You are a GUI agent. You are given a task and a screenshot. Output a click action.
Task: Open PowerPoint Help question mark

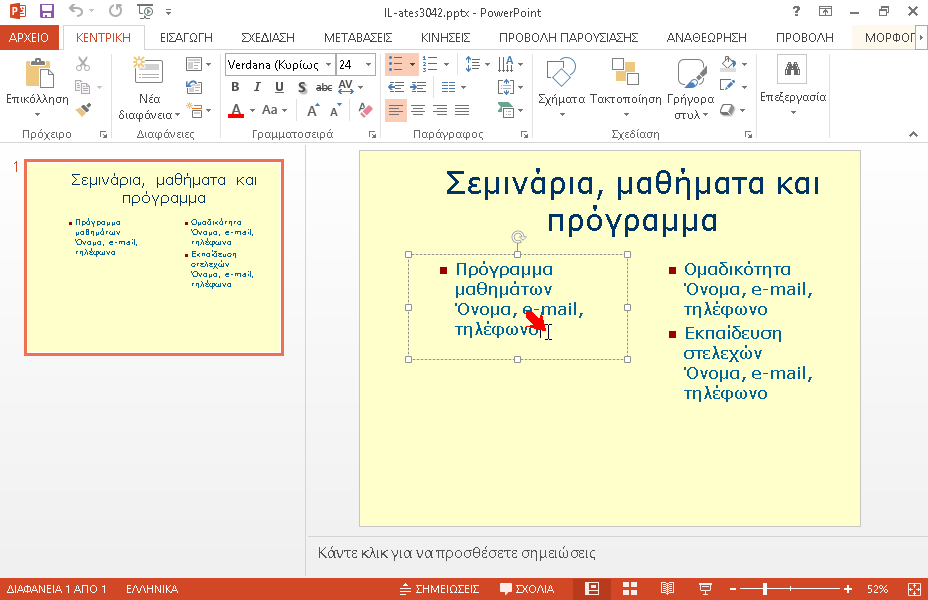point(796,11)
